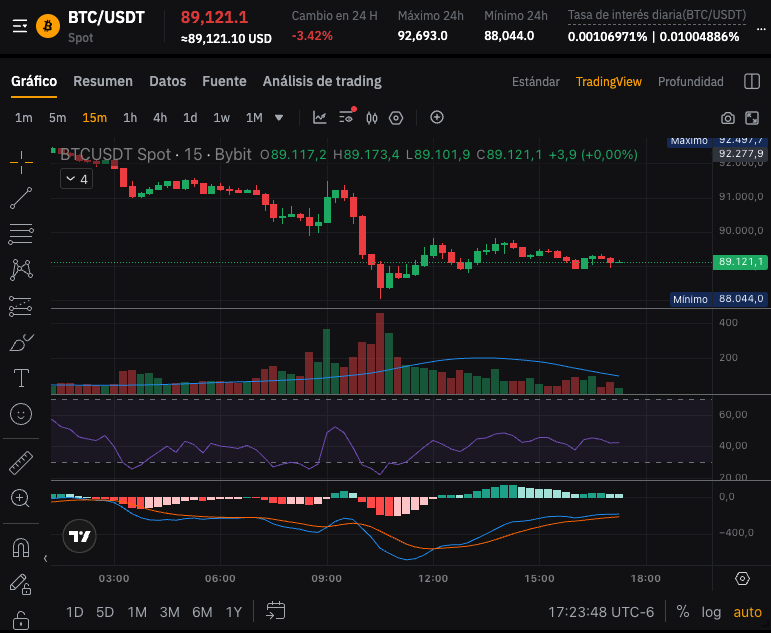The image size is (771, 633).
Task: Select the 6M date range
Action: click(202, 612)
